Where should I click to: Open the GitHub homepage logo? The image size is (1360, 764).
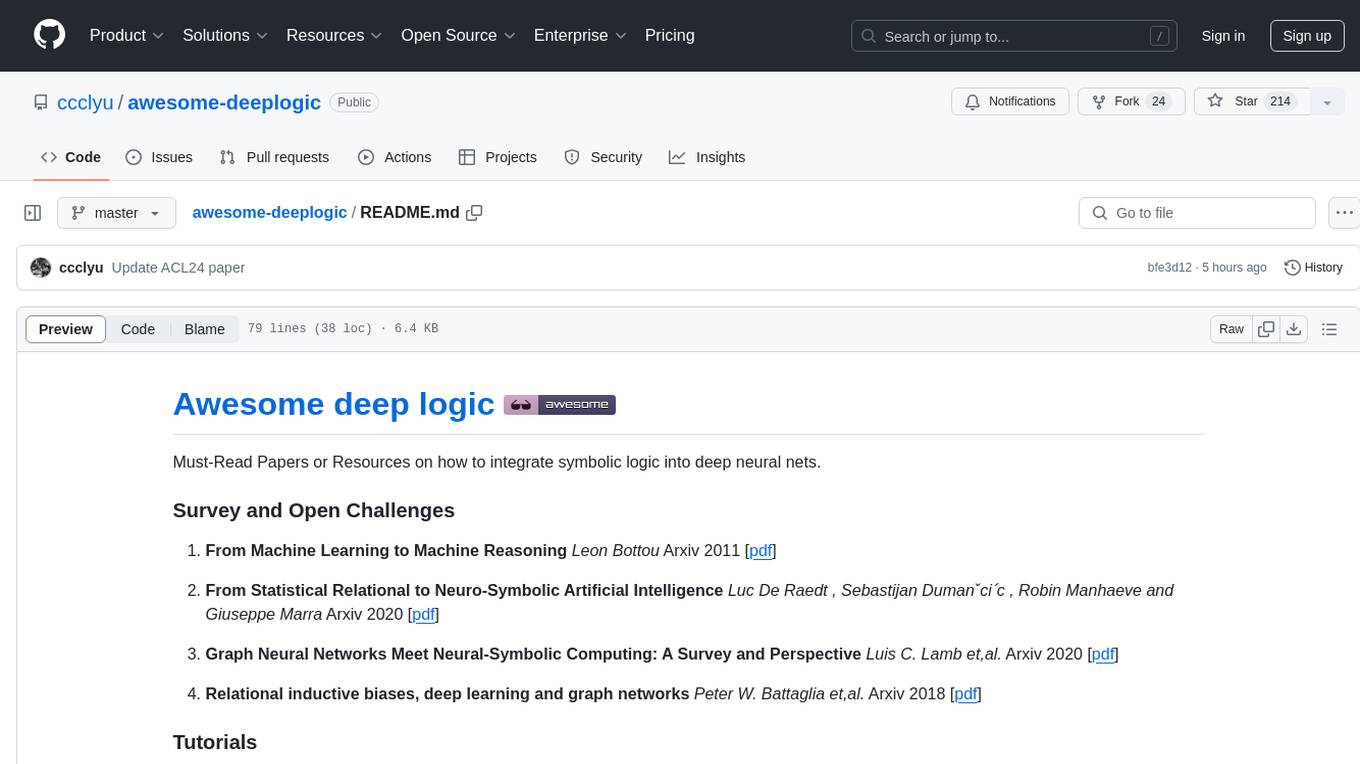tap(49, 35)
